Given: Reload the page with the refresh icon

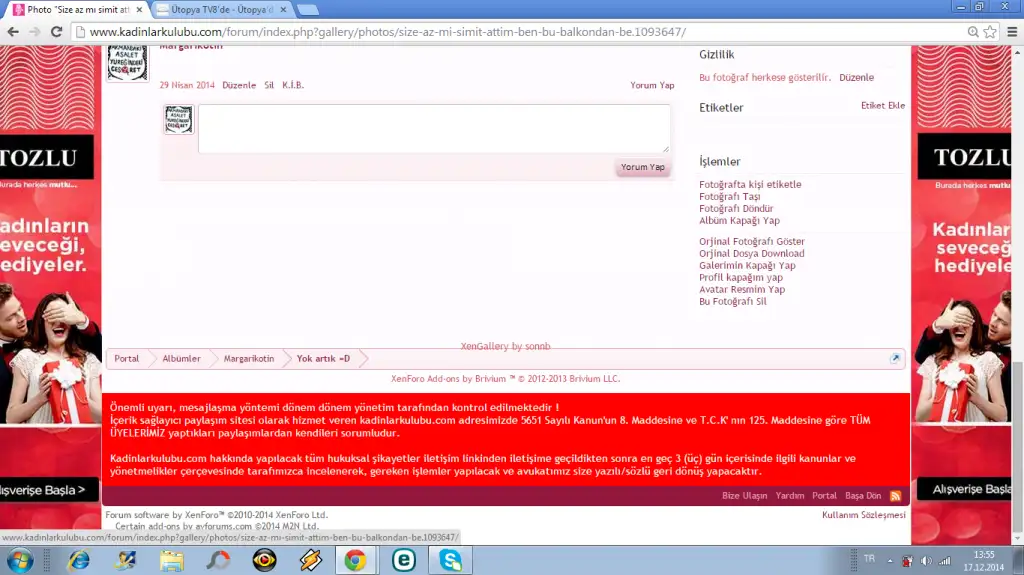Looking at the screenshot, I should (x=56, y=31).
